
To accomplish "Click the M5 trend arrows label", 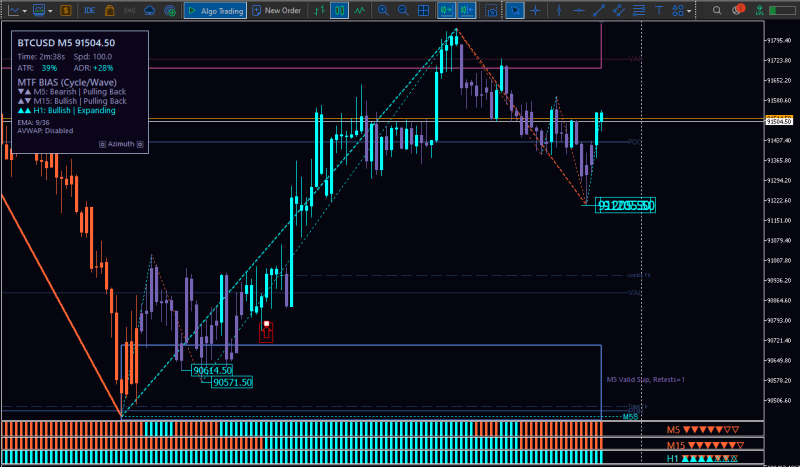I will [704, 430].
